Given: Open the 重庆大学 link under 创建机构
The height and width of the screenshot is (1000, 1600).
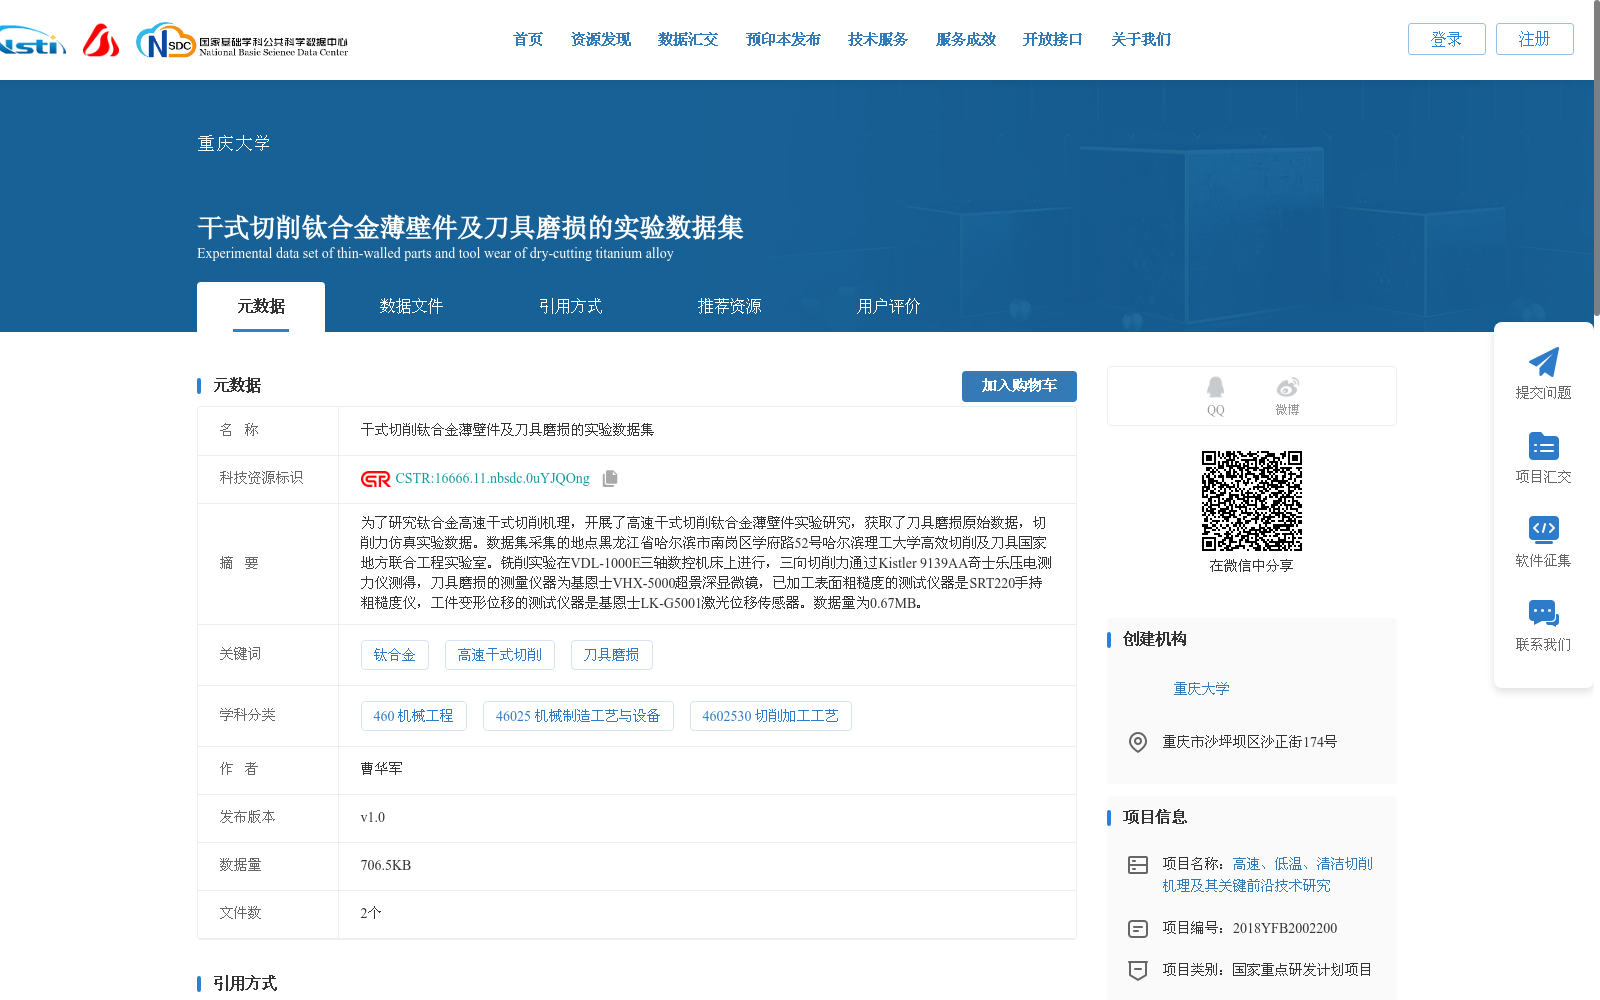Looking at the screenshot, I should click(x=1200, y=688).
